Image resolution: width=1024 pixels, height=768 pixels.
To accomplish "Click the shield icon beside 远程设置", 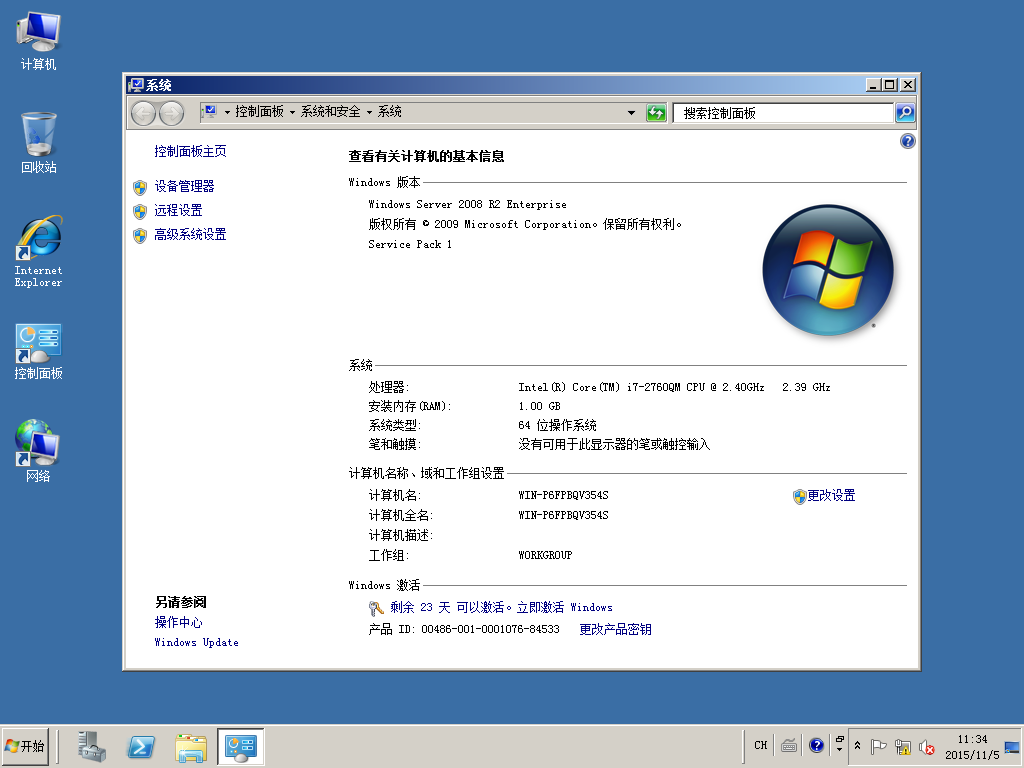I will tap(140, 212).
